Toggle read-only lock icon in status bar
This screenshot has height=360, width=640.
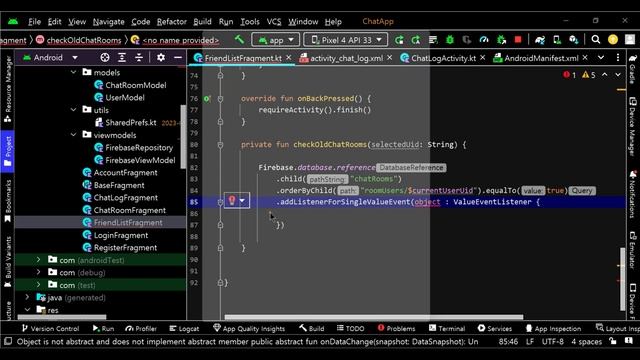613,341
